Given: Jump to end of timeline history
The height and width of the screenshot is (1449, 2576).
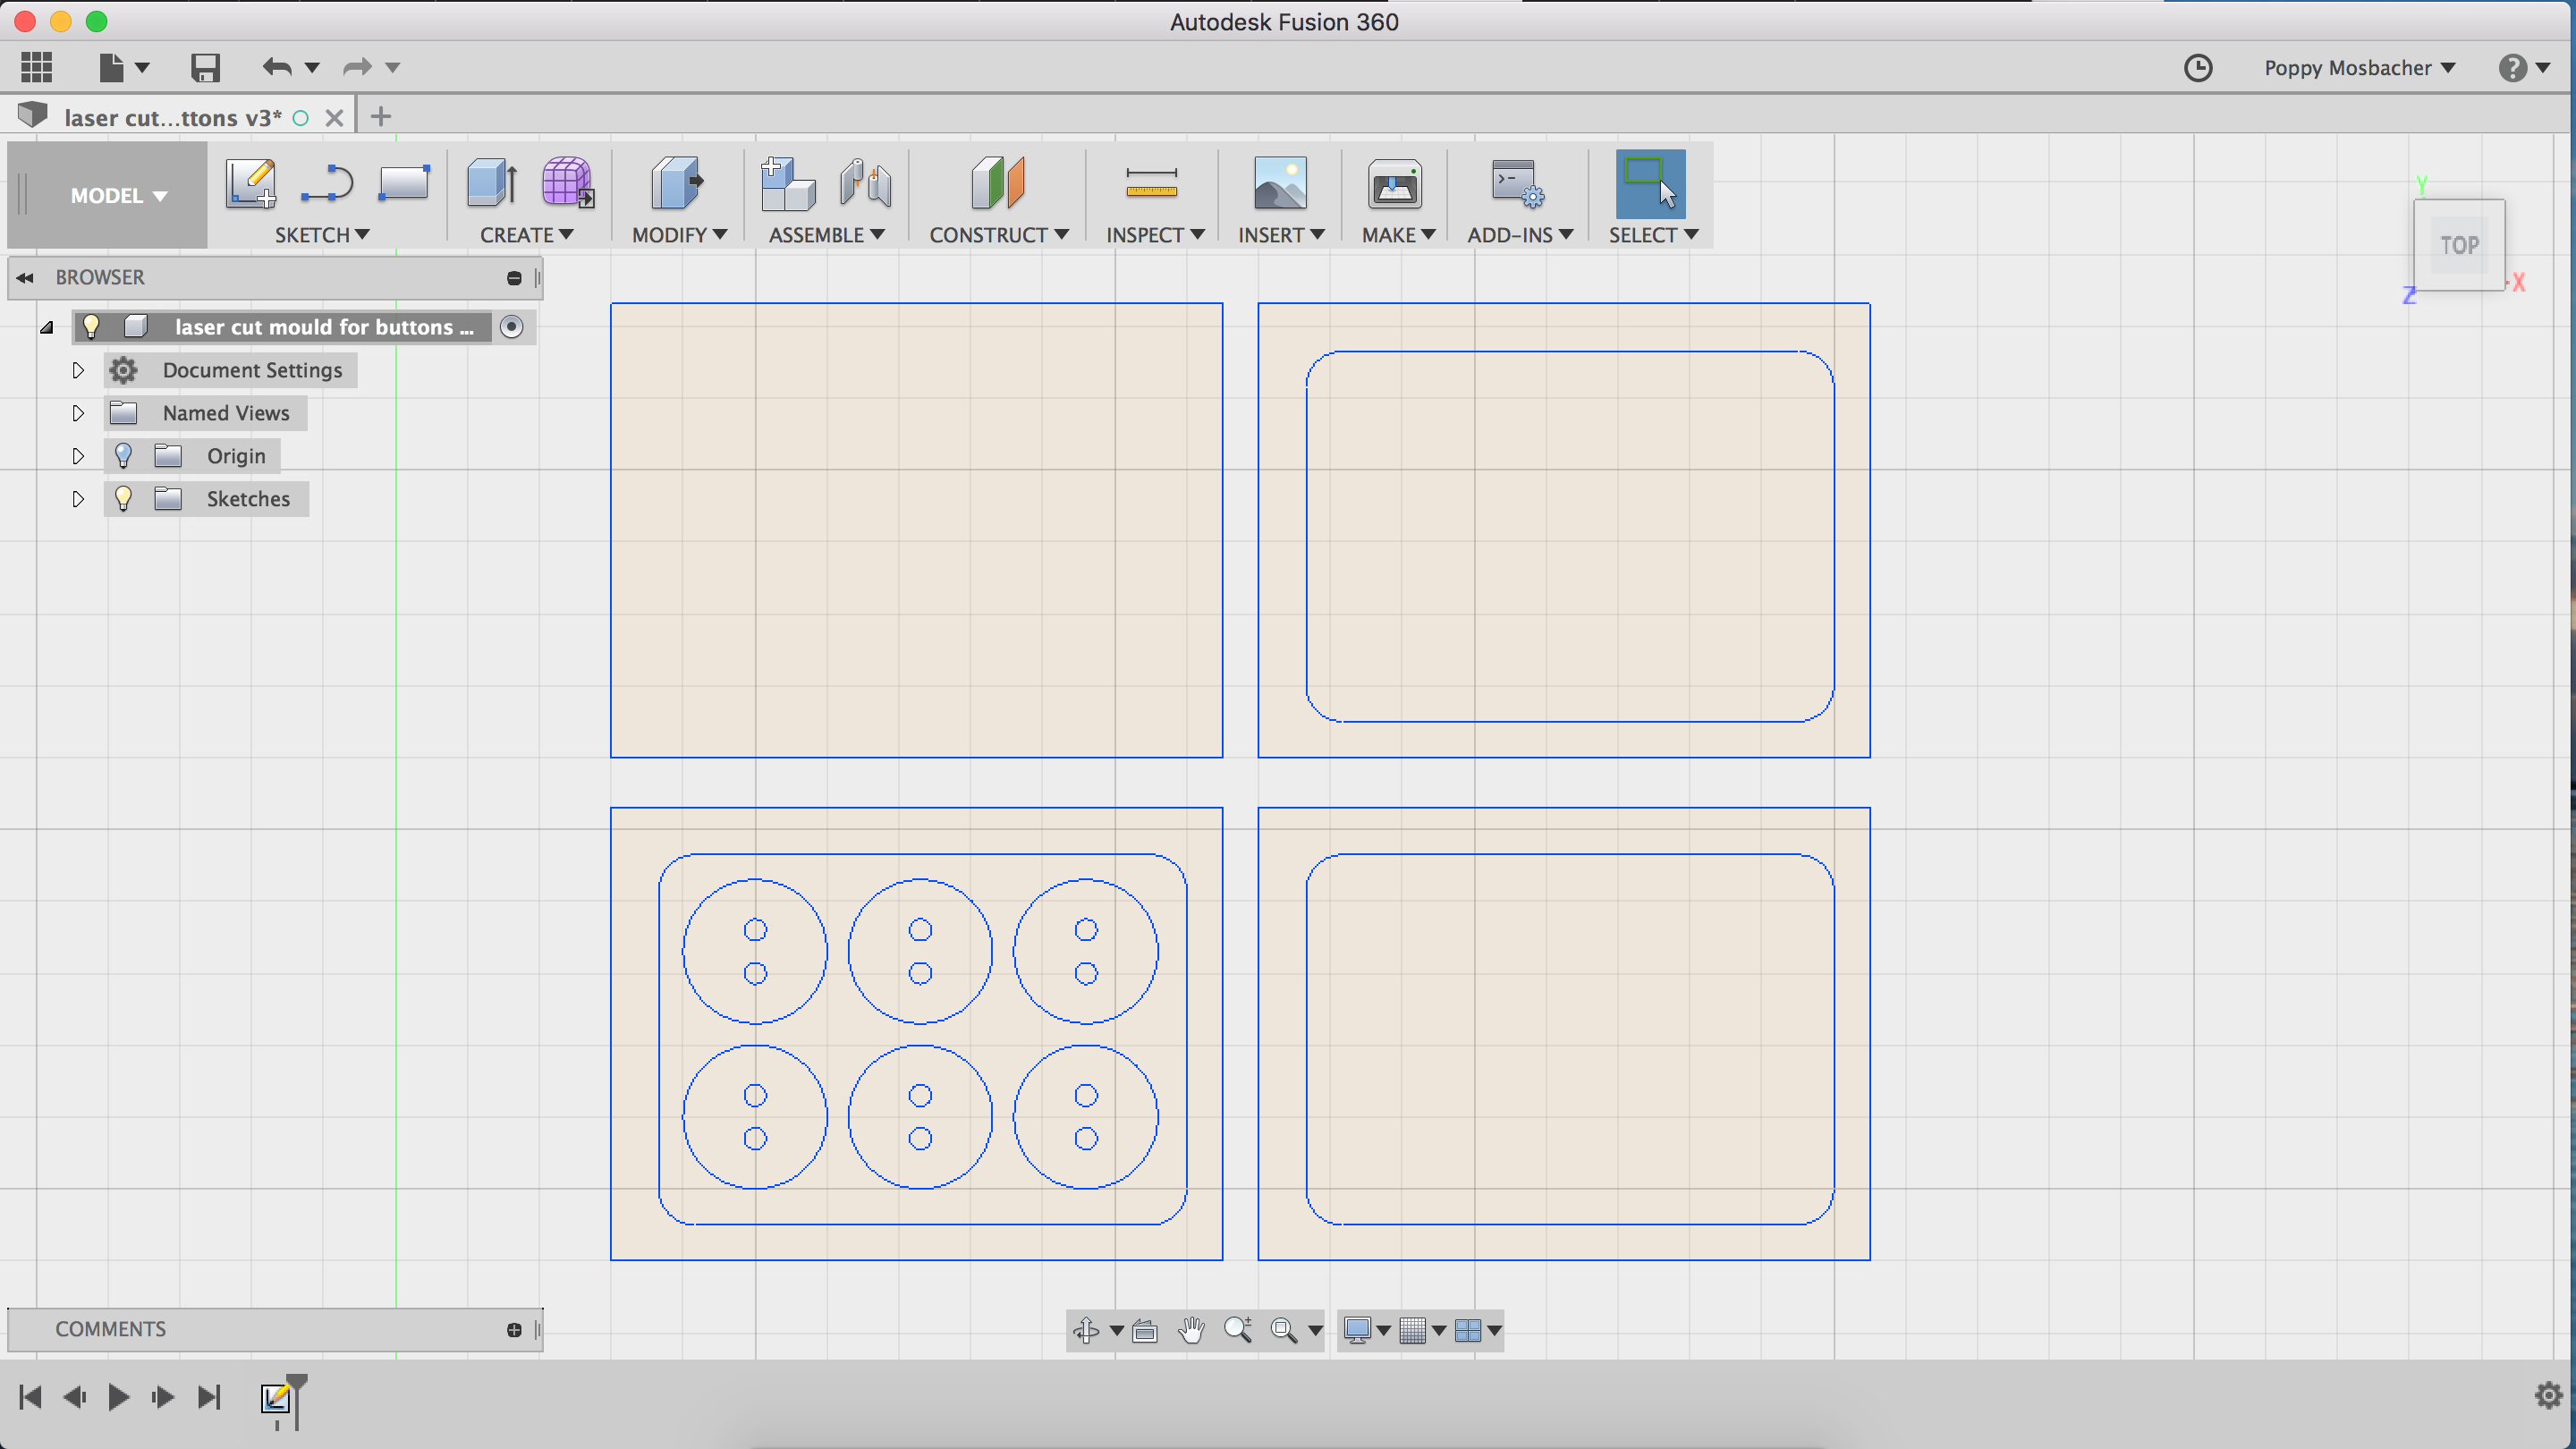Looking at the screenshot, I should [x=210, y=1396].
